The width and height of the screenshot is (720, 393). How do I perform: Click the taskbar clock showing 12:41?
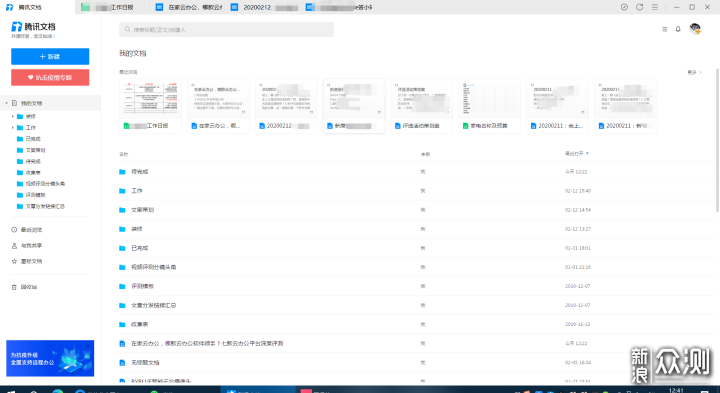[676, 390]
